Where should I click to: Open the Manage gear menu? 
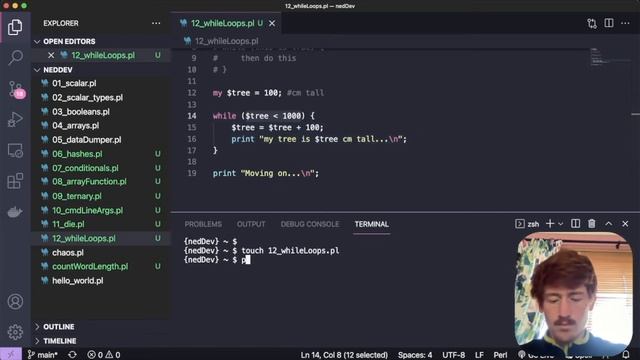[15, 332]
